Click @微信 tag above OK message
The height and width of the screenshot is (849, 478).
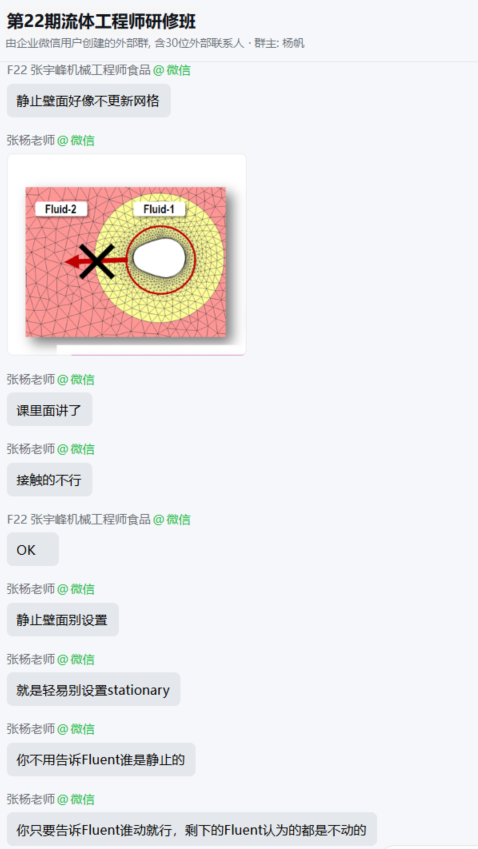172,520
